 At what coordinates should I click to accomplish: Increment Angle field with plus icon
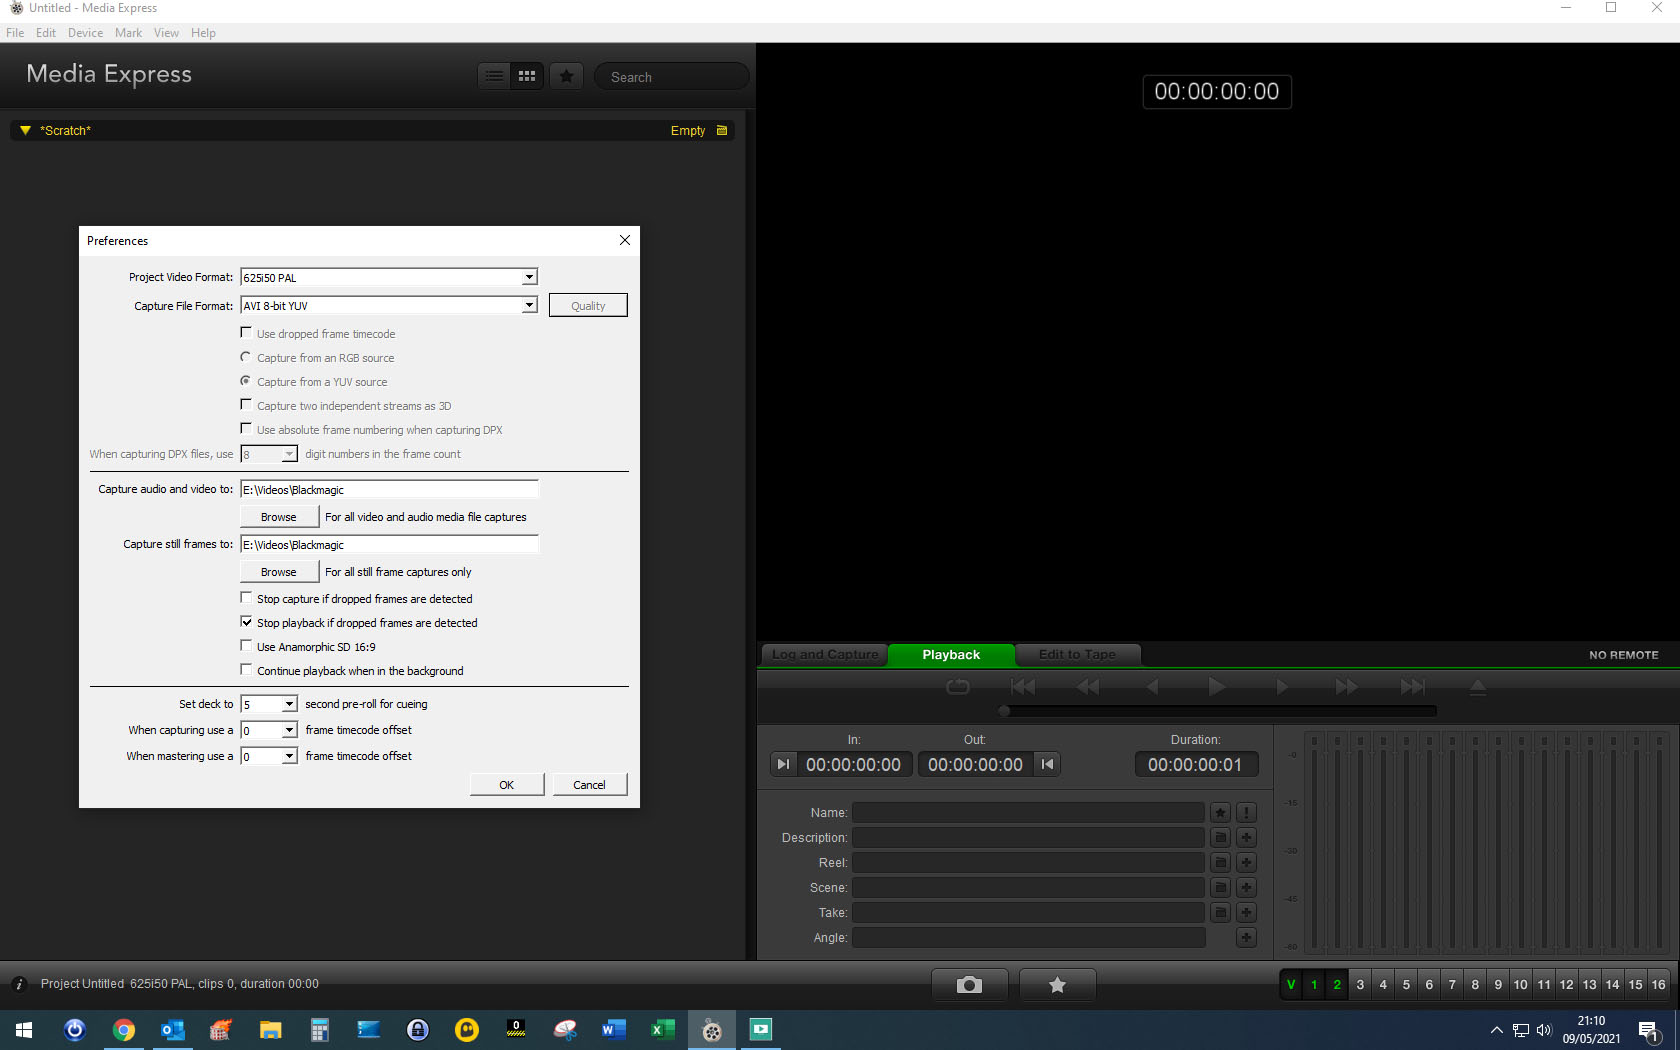(1246, 938)
